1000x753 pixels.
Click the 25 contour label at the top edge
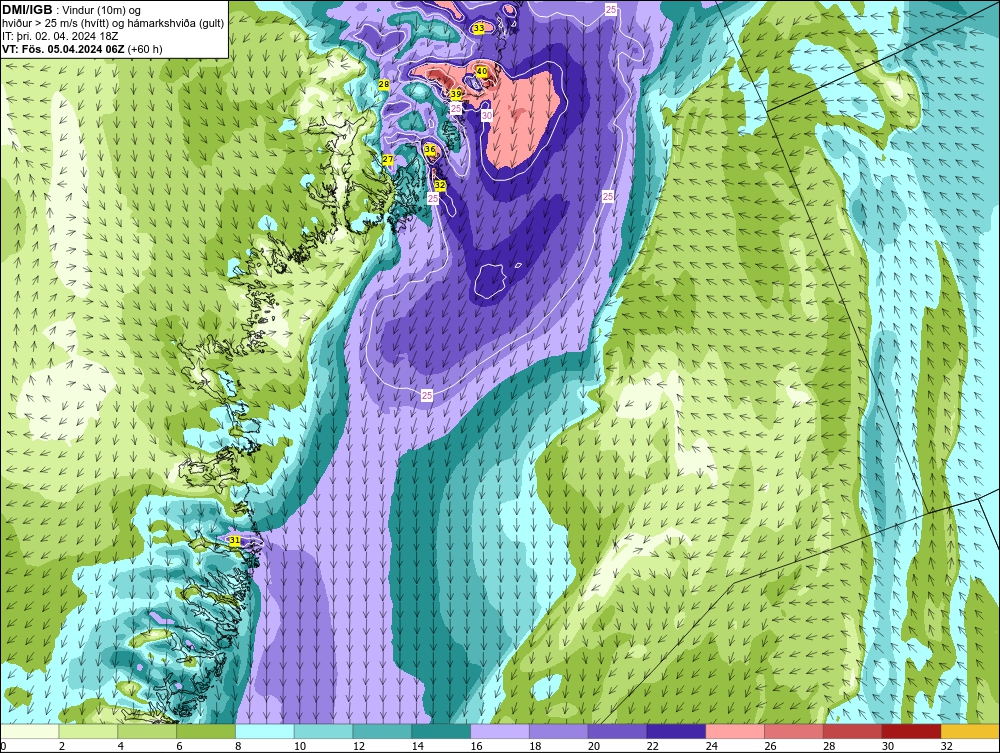pos(611,10)
